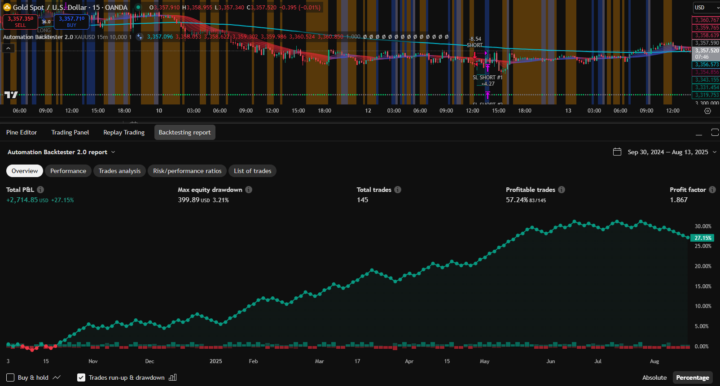Click the TradingView logo on the chart

tap(11, 95)
